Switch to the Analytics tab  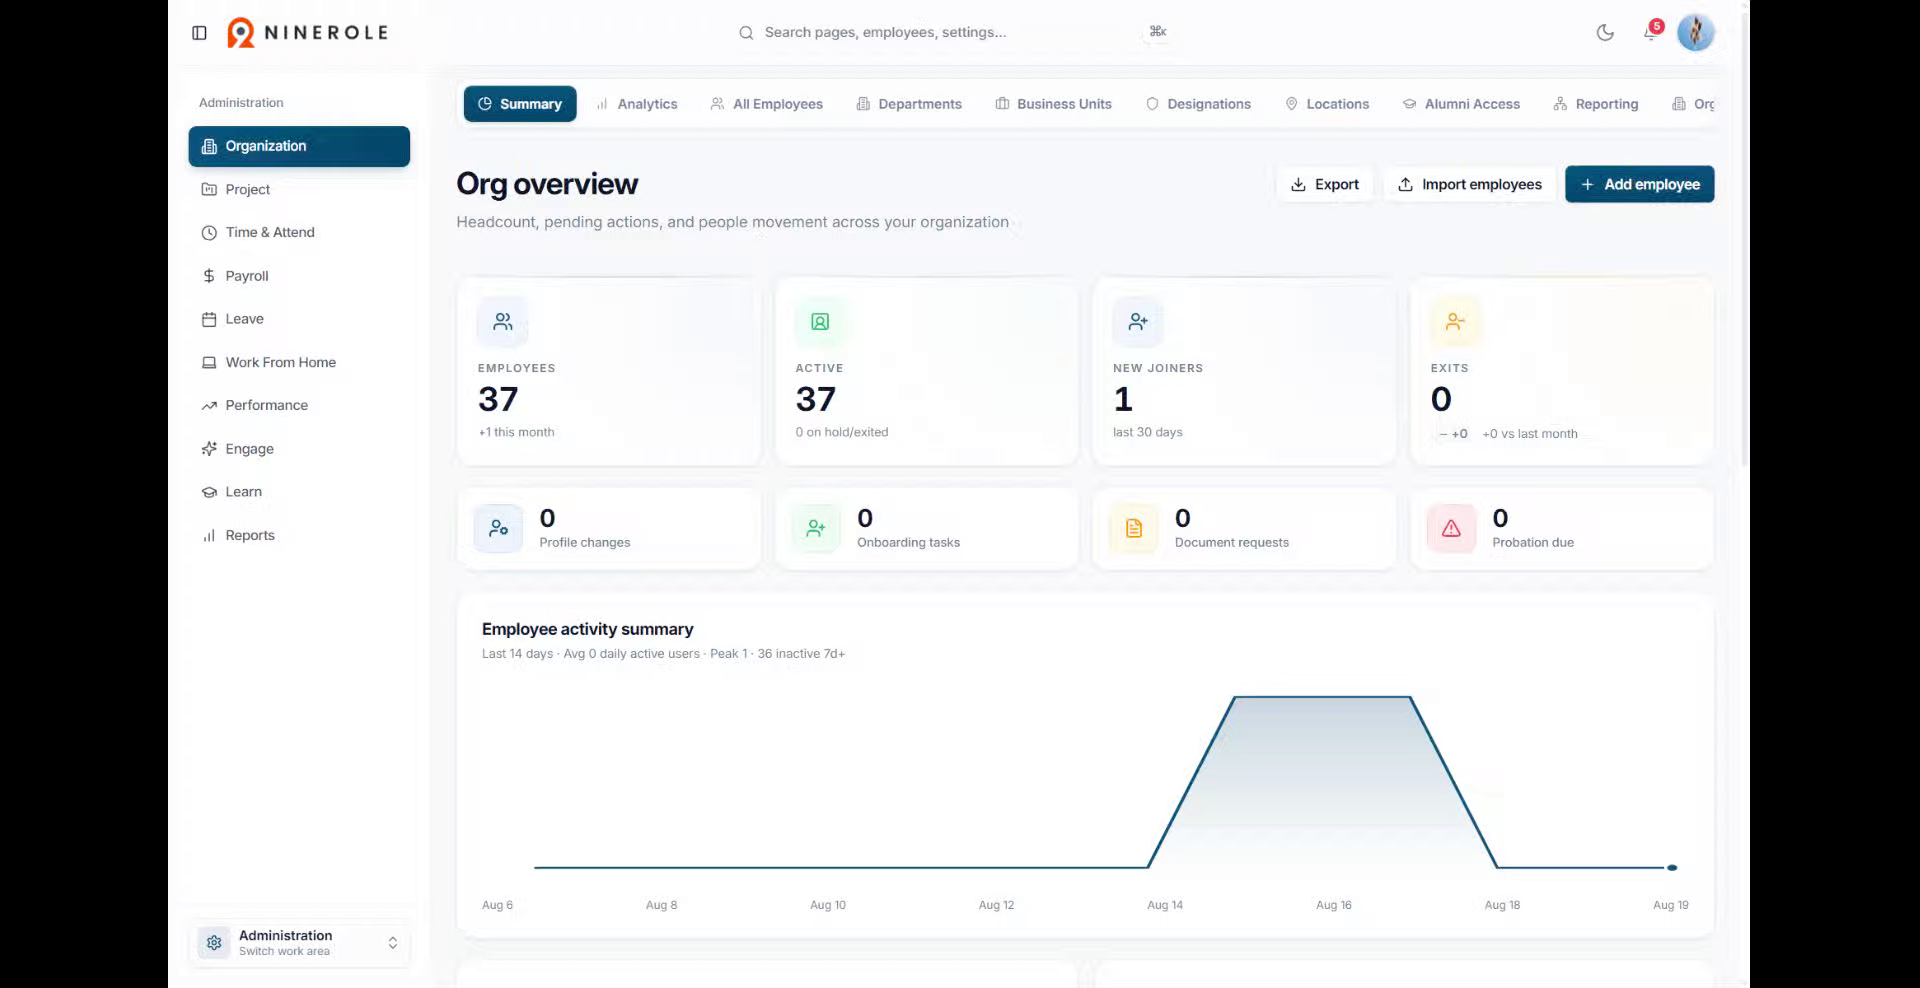coord(637,104)
